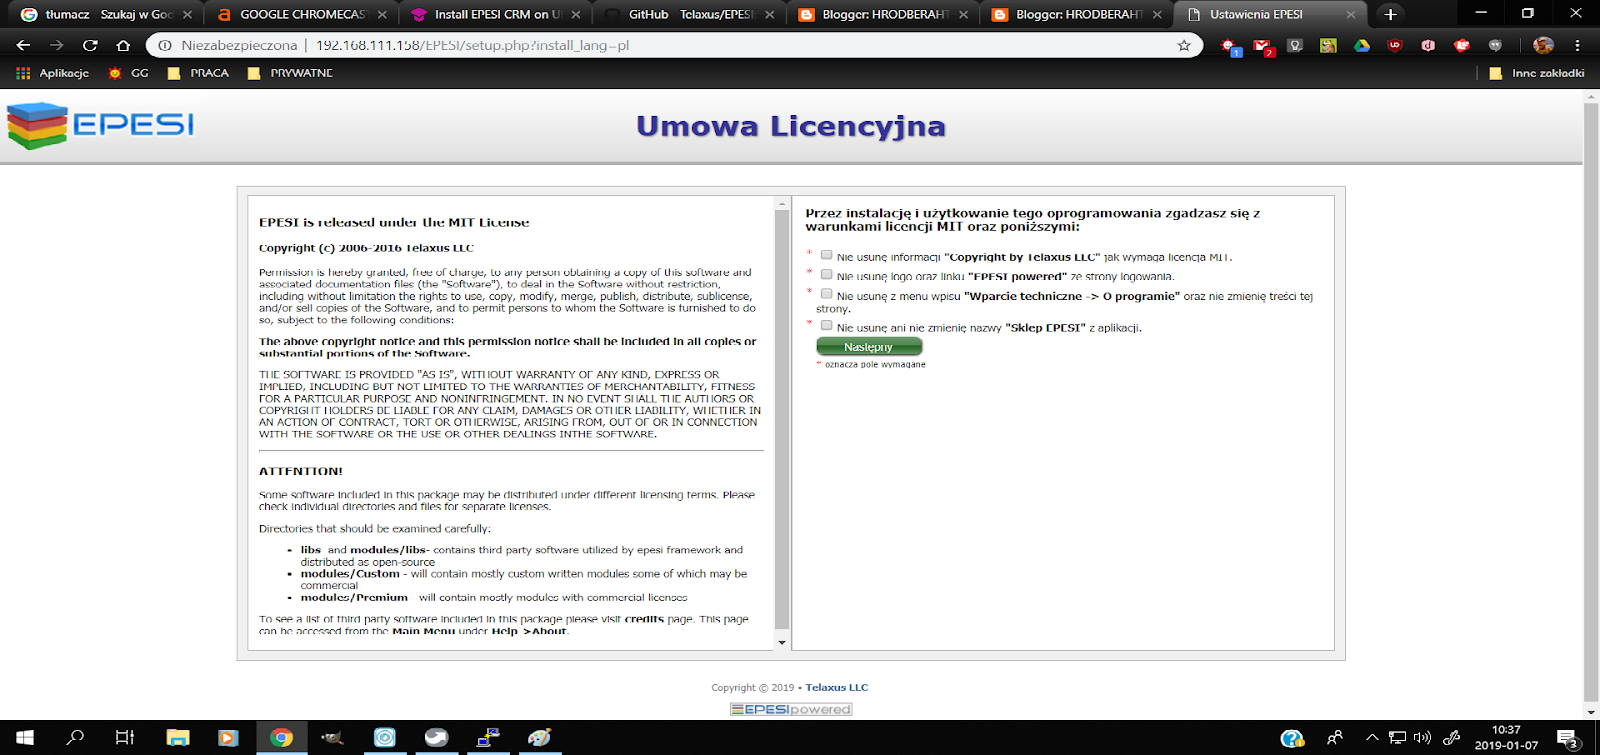Bookmark this page with star icon
This screenshot has height=755, width=1600.
1184,45
